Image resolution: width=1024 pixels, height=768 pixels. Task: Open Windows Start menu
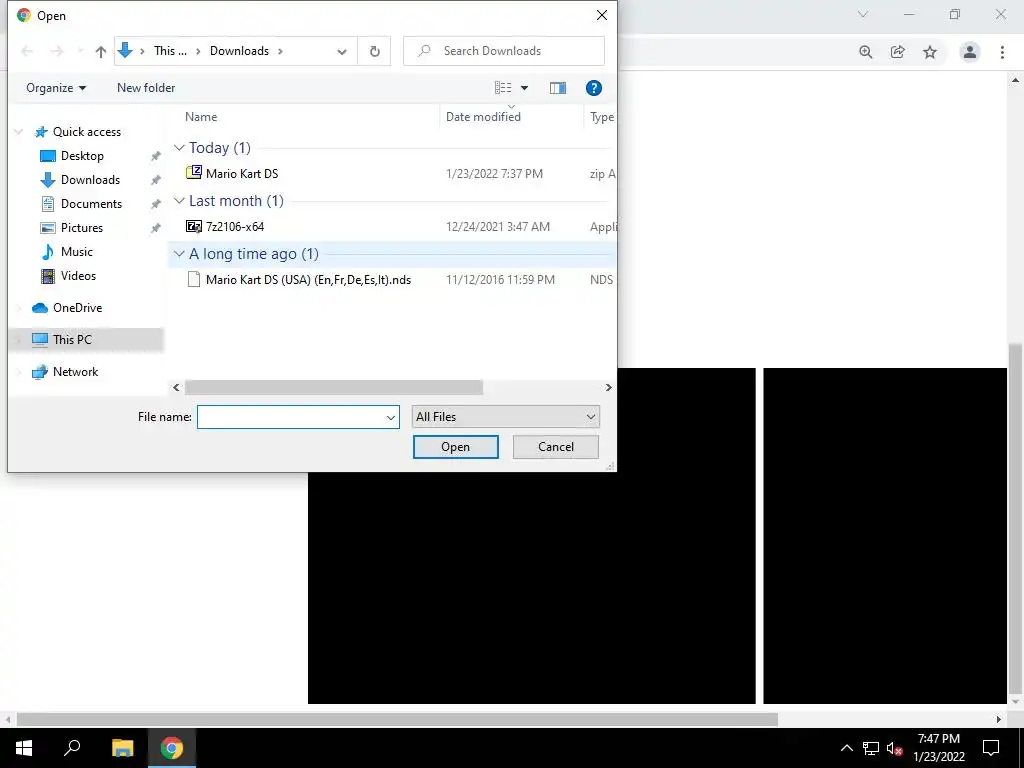pos(24,748)
